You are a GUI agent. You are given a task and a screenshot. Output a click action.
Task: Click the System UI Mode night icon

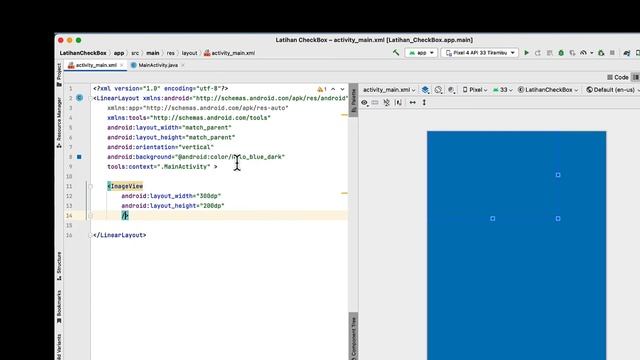click(451, 89)
